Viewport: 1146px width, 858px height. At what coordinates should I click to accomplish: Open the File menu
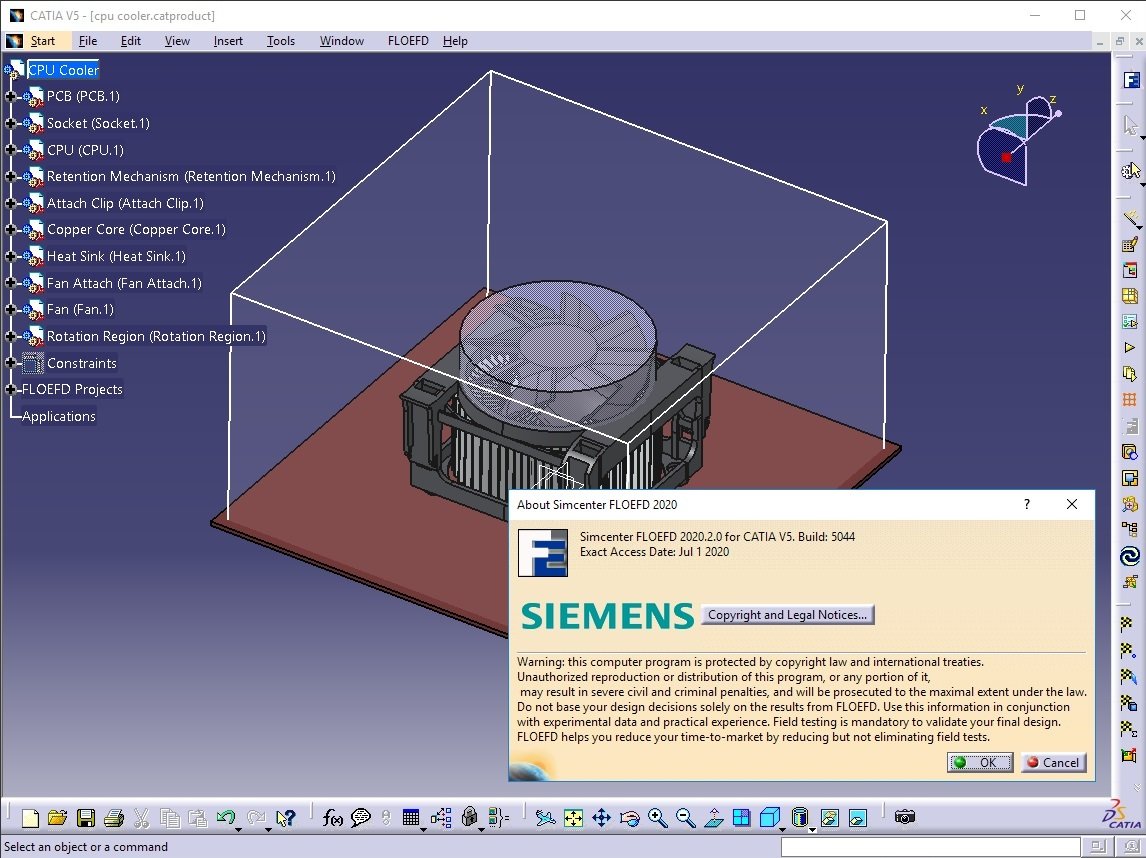tap(88, 41)
